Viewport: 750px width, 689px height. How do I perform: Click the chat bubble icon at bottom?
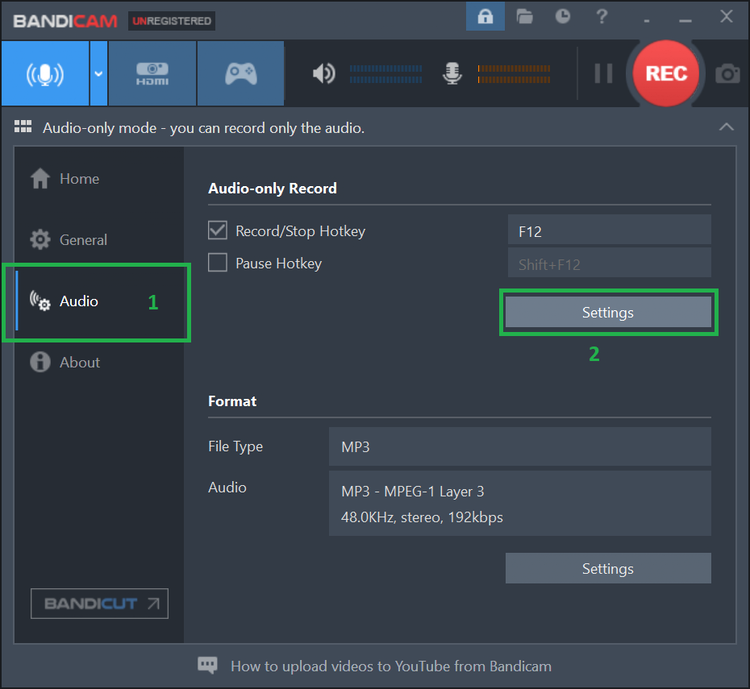[207, 666]
